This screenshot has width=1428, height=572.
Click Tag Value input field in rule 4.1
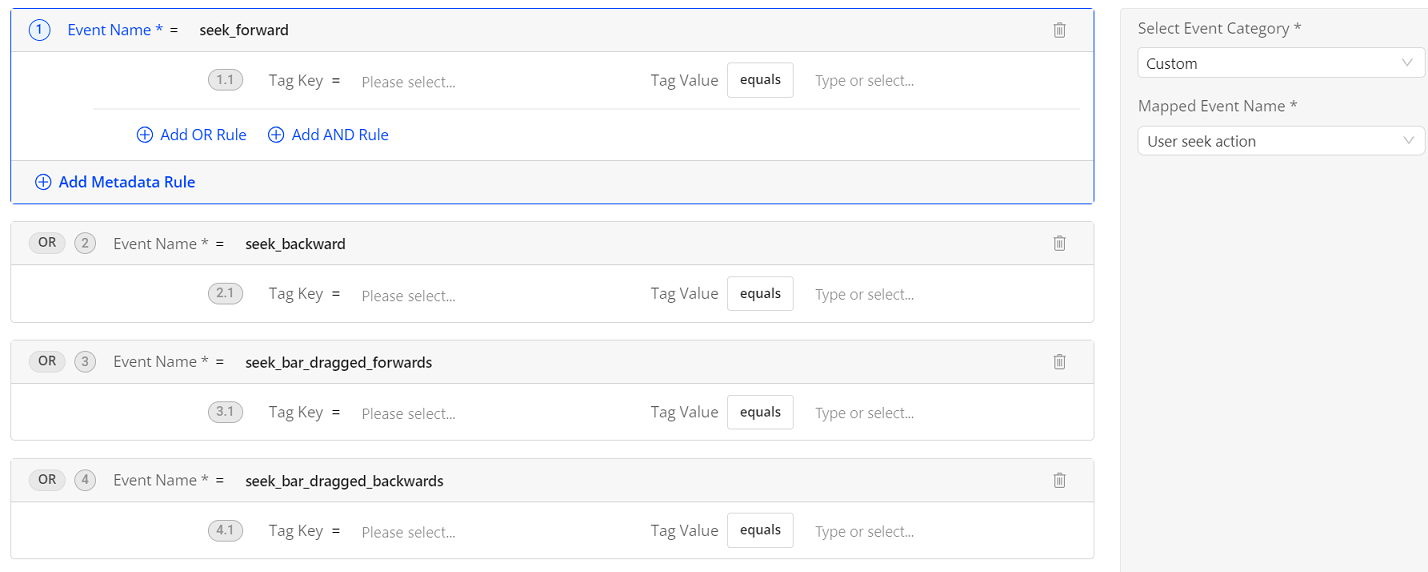pos(940,532)
